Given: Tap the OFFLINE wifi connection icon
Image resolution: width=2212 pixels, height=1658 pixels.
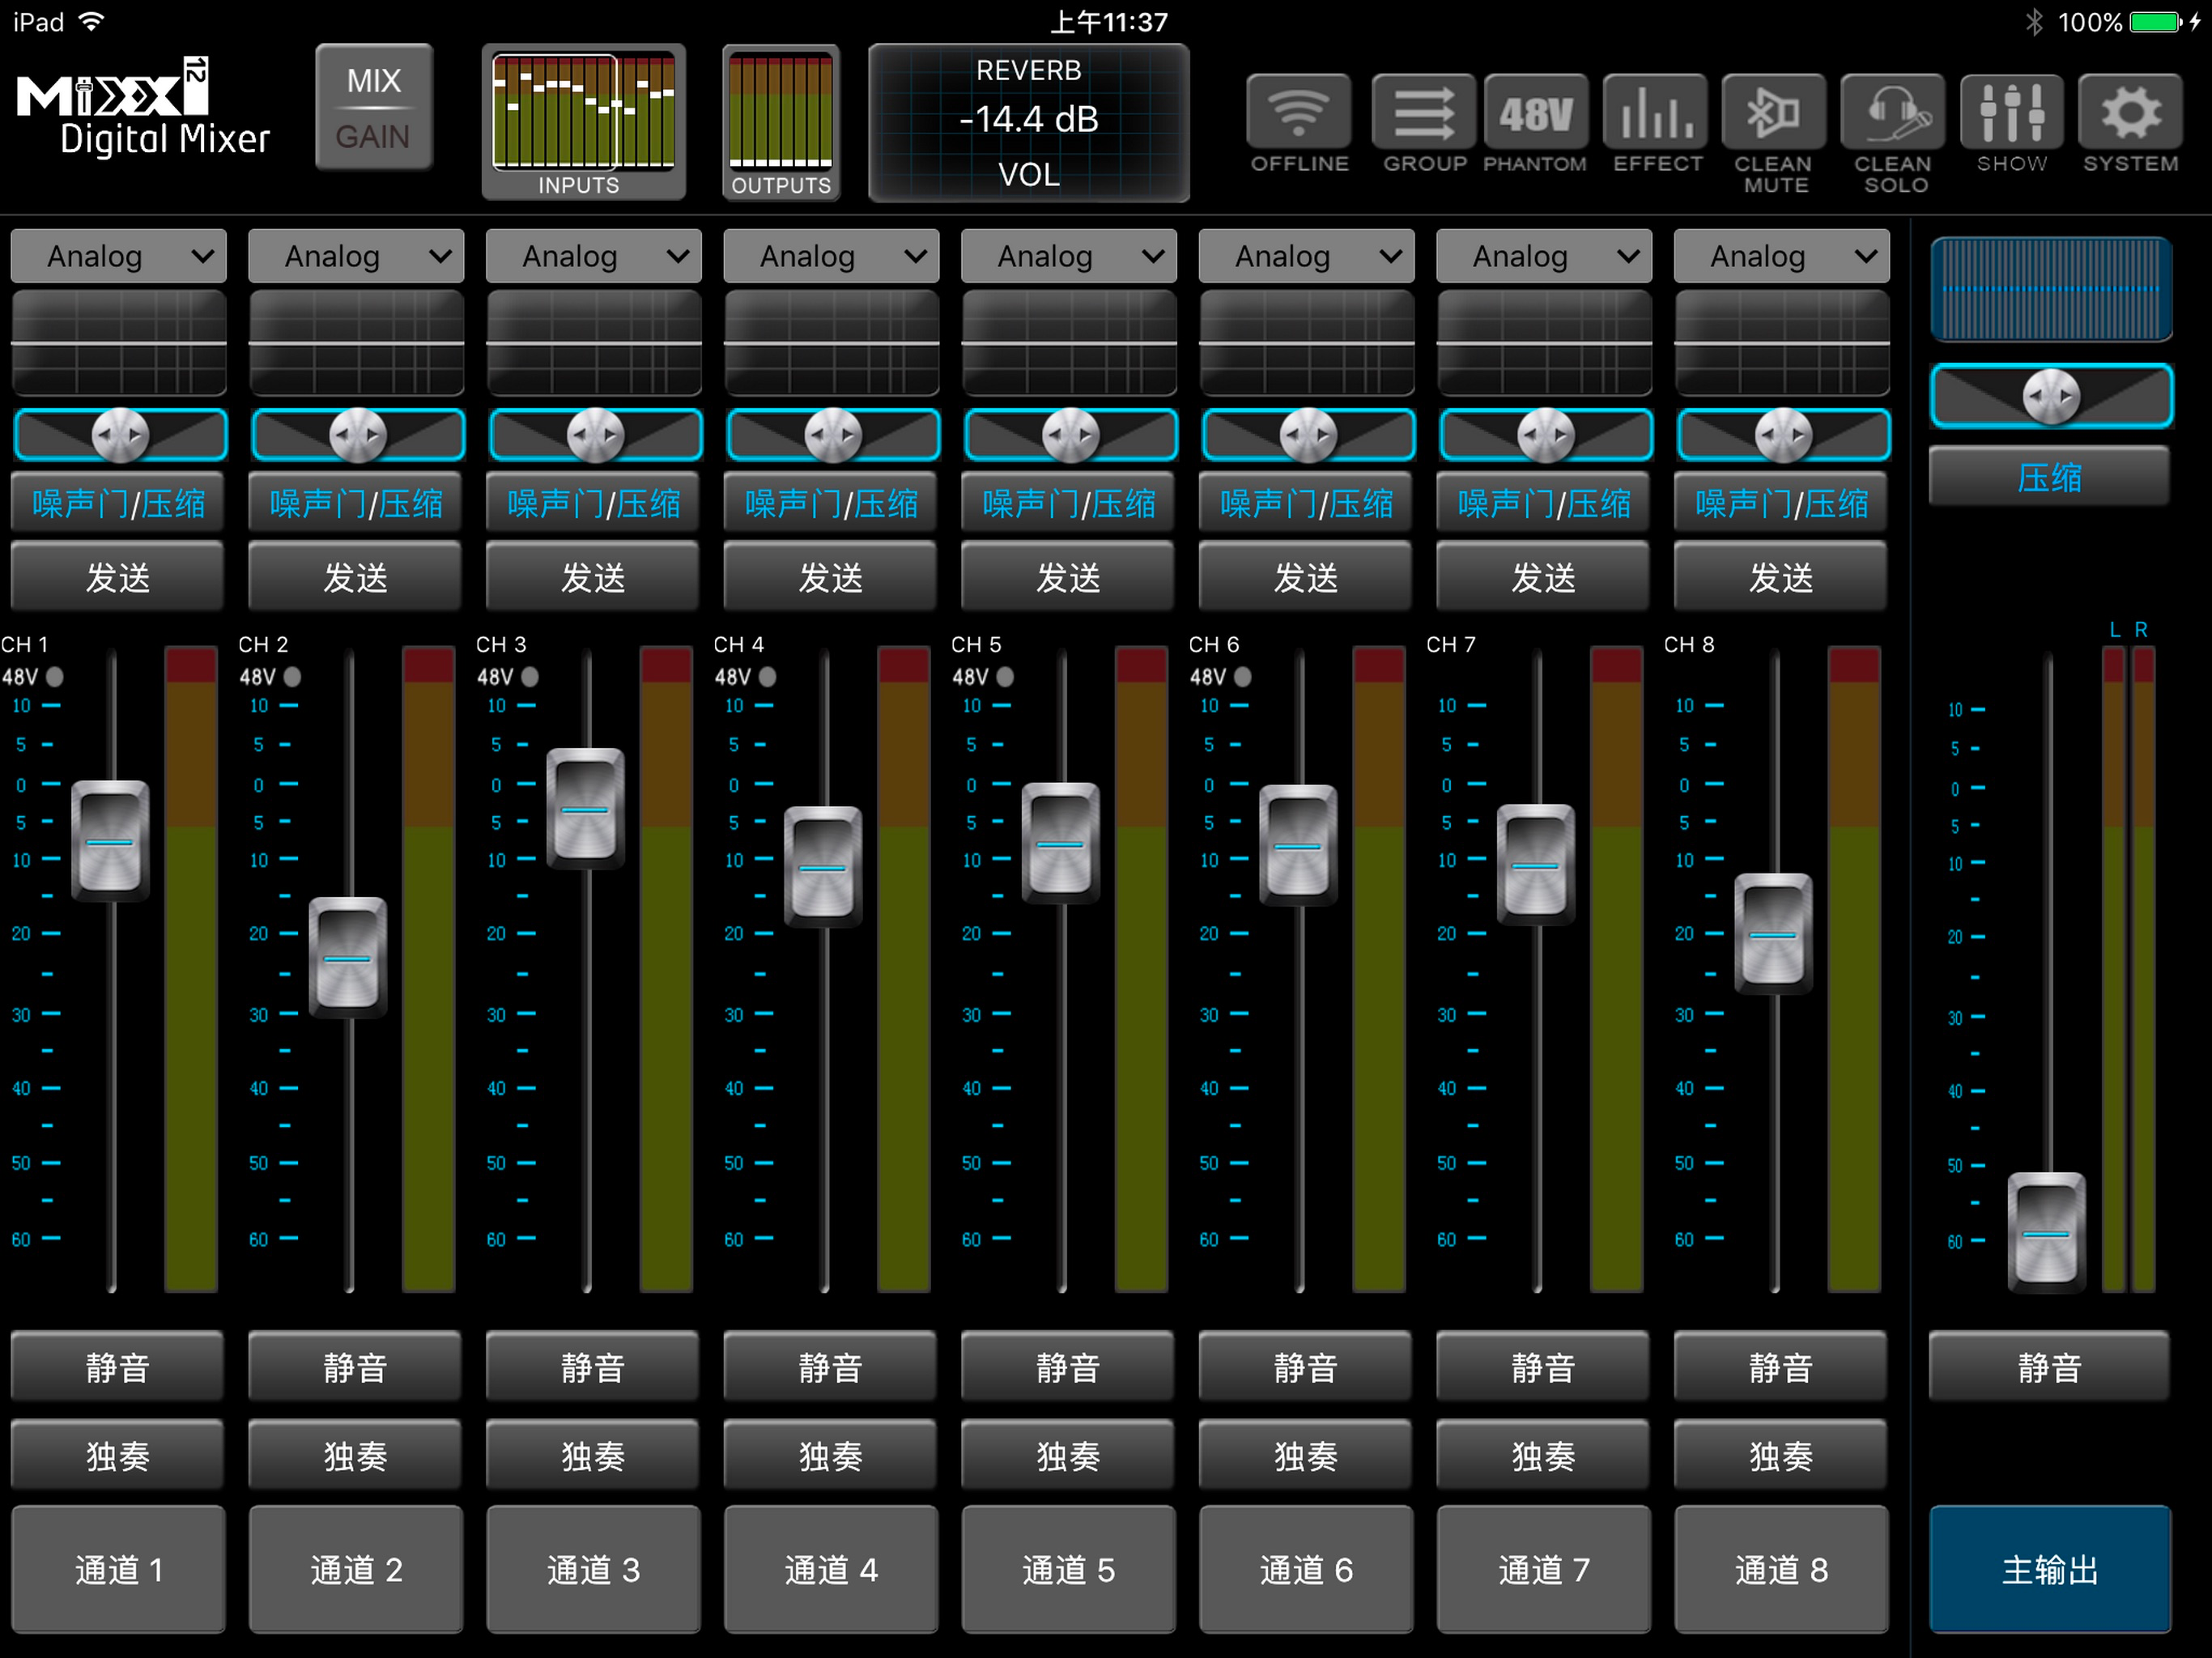Looking at the screenshot, I should coord(1298,112).
